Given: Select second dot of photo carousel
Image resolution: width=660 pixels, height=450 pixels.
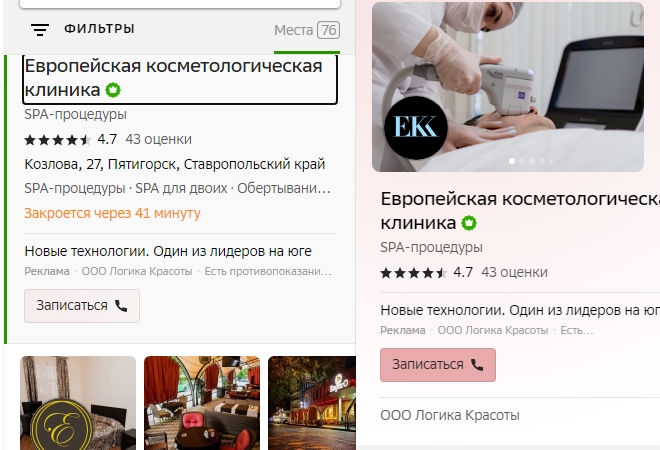Looking at the screenshot, I should click(x=522, y=161).
